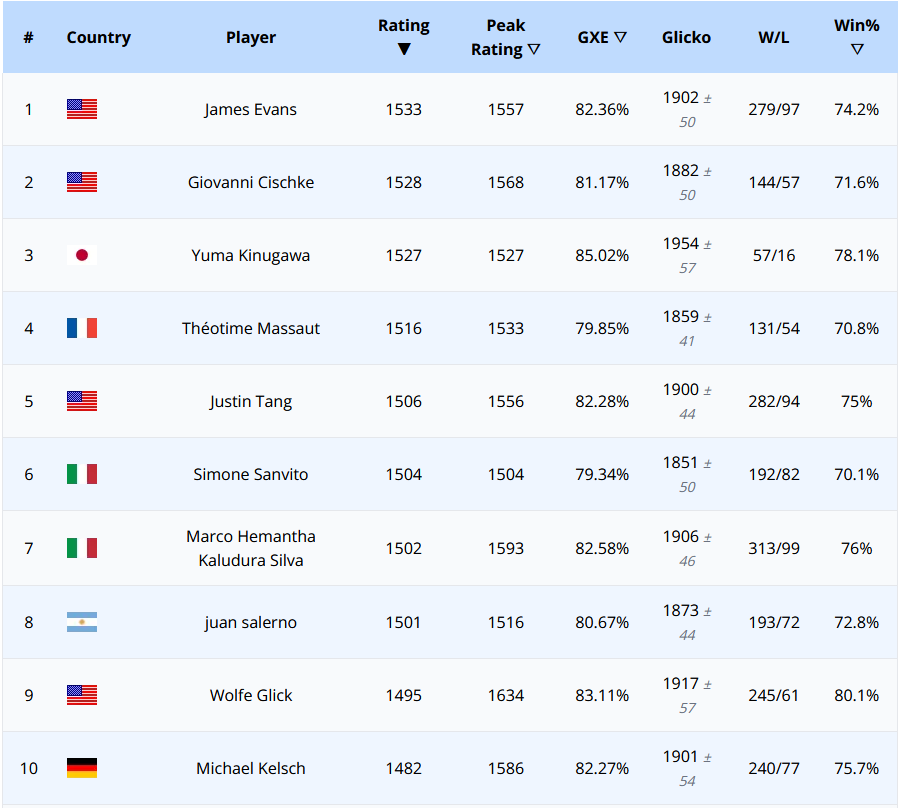
Task: Click the US flag beside Justin Tang
Action: 81,401
